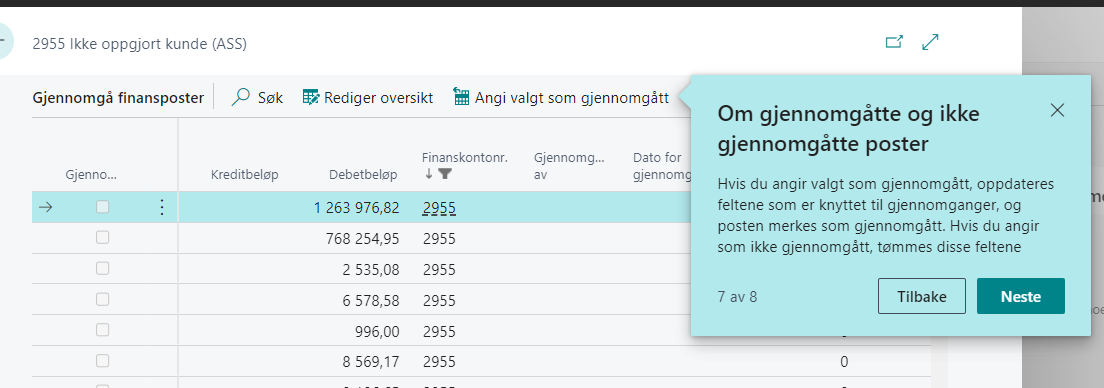Sort by Kreditbeløp column header

coord(244,175)
